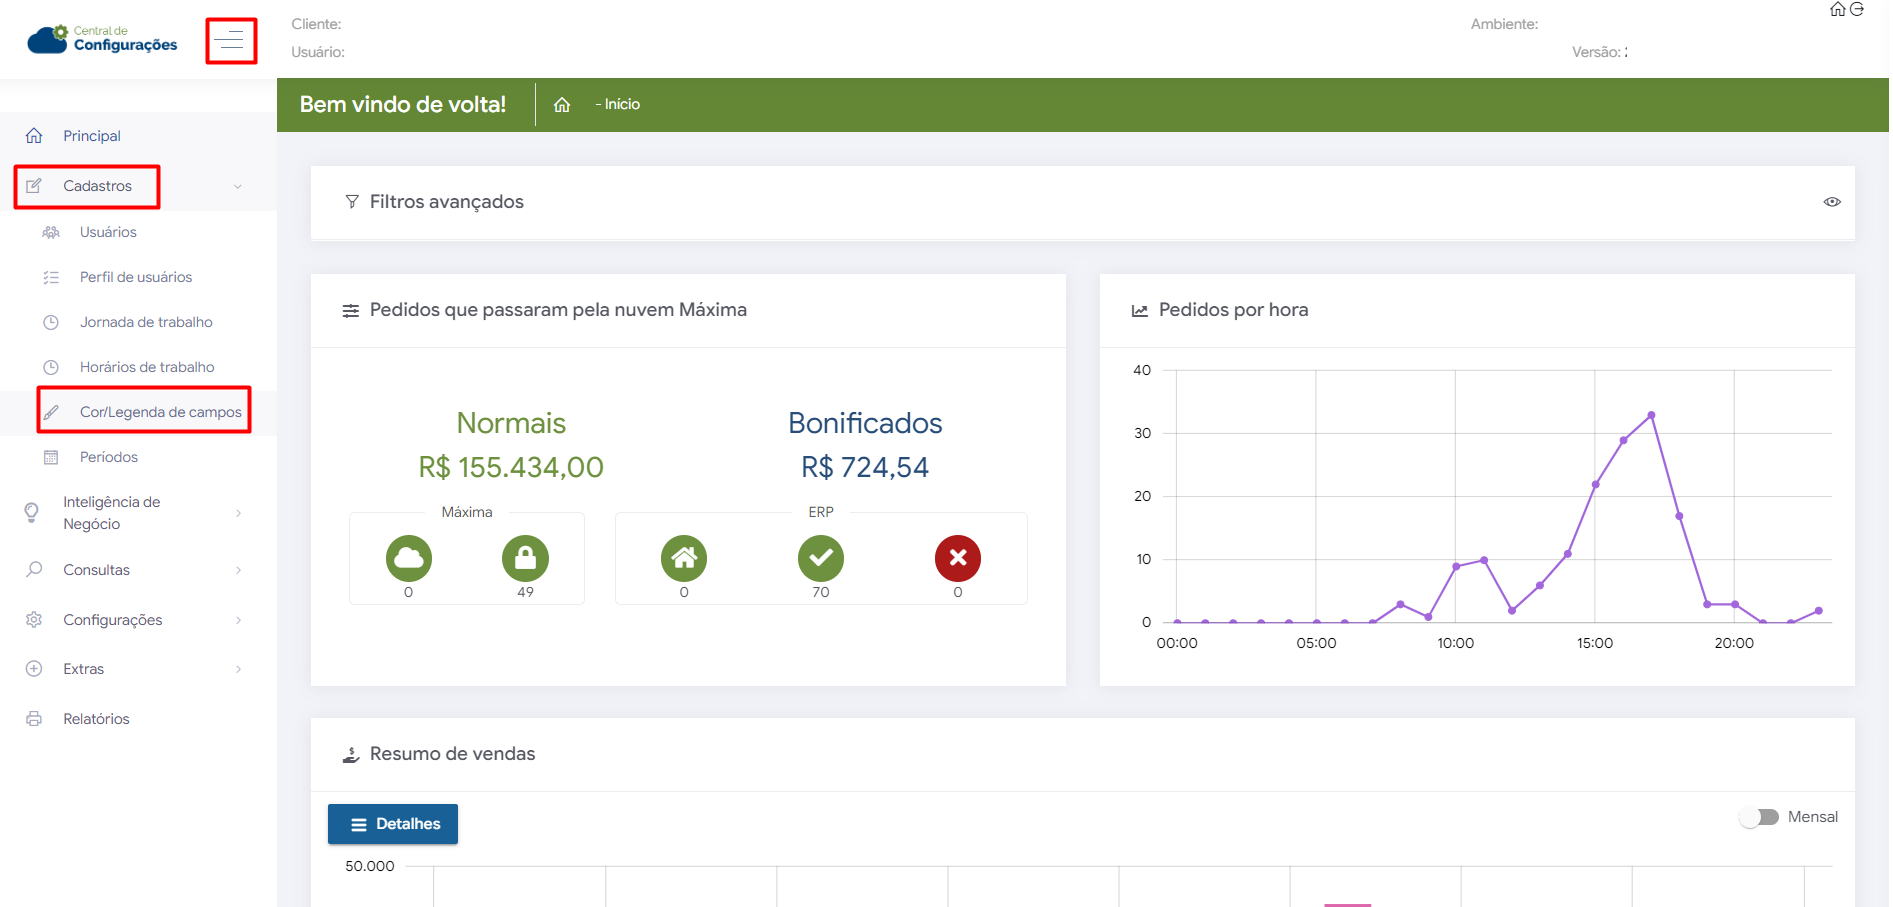The height and width of the screenshot is (907, 1893).
Task: Toggle the advanced filters eye icon
Action: 1831,202
